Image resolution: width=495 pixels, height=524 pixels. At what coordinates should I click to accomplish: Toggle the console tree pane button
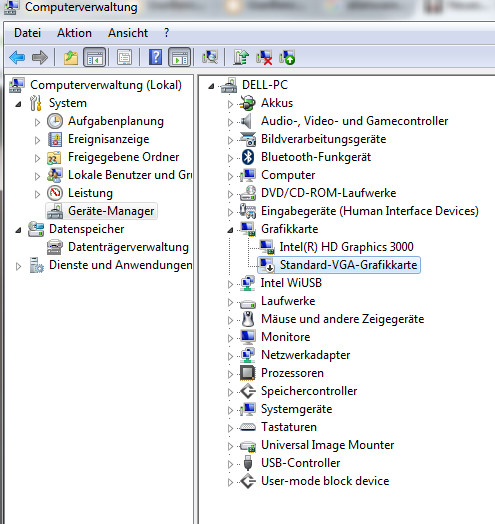(95, 57)
